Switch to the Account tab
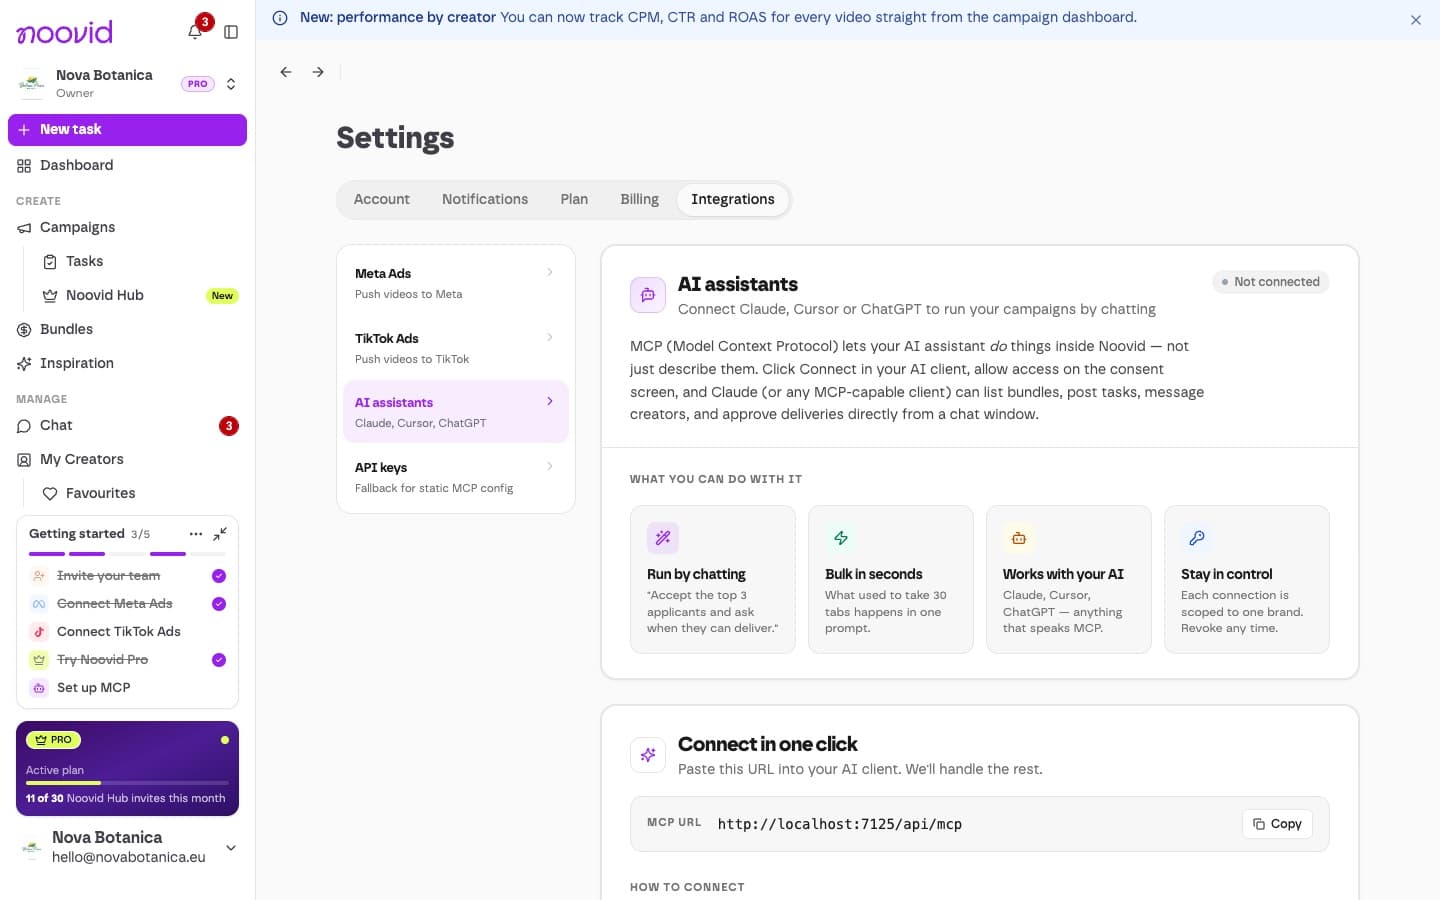Screen dimensions: 1440x900 click(382, 200)
